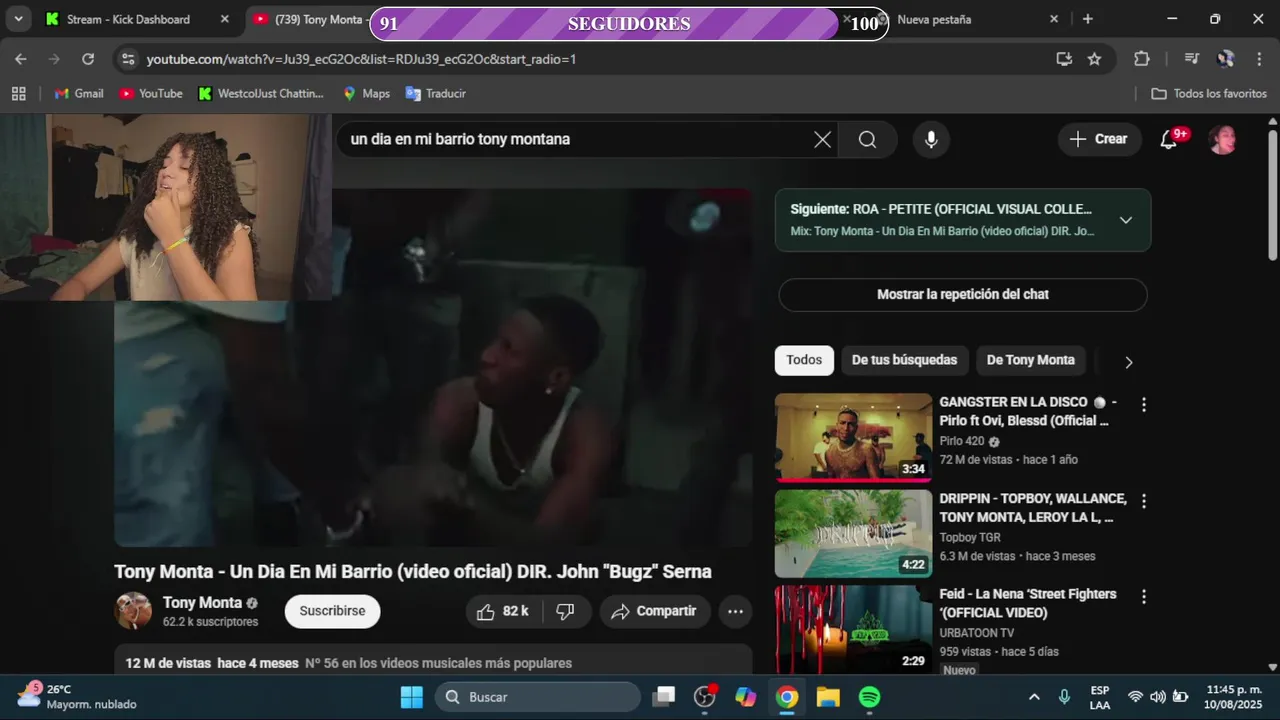This screenshot has width=1280, height=720.
Task: Show hidden system tray icons
Action: pyautogui.click(x=1034, y=696)
